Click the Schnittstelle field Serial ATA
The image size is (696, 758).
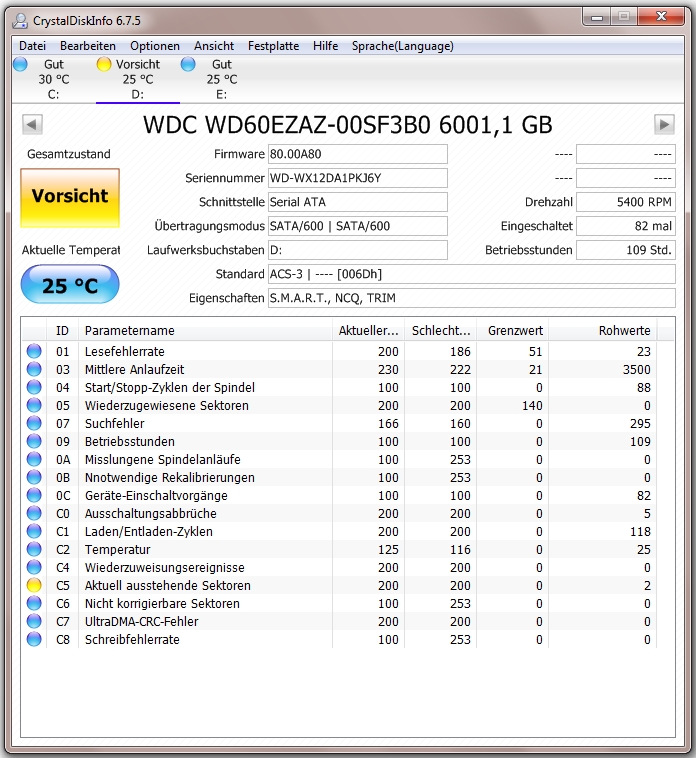click(358, 202)
